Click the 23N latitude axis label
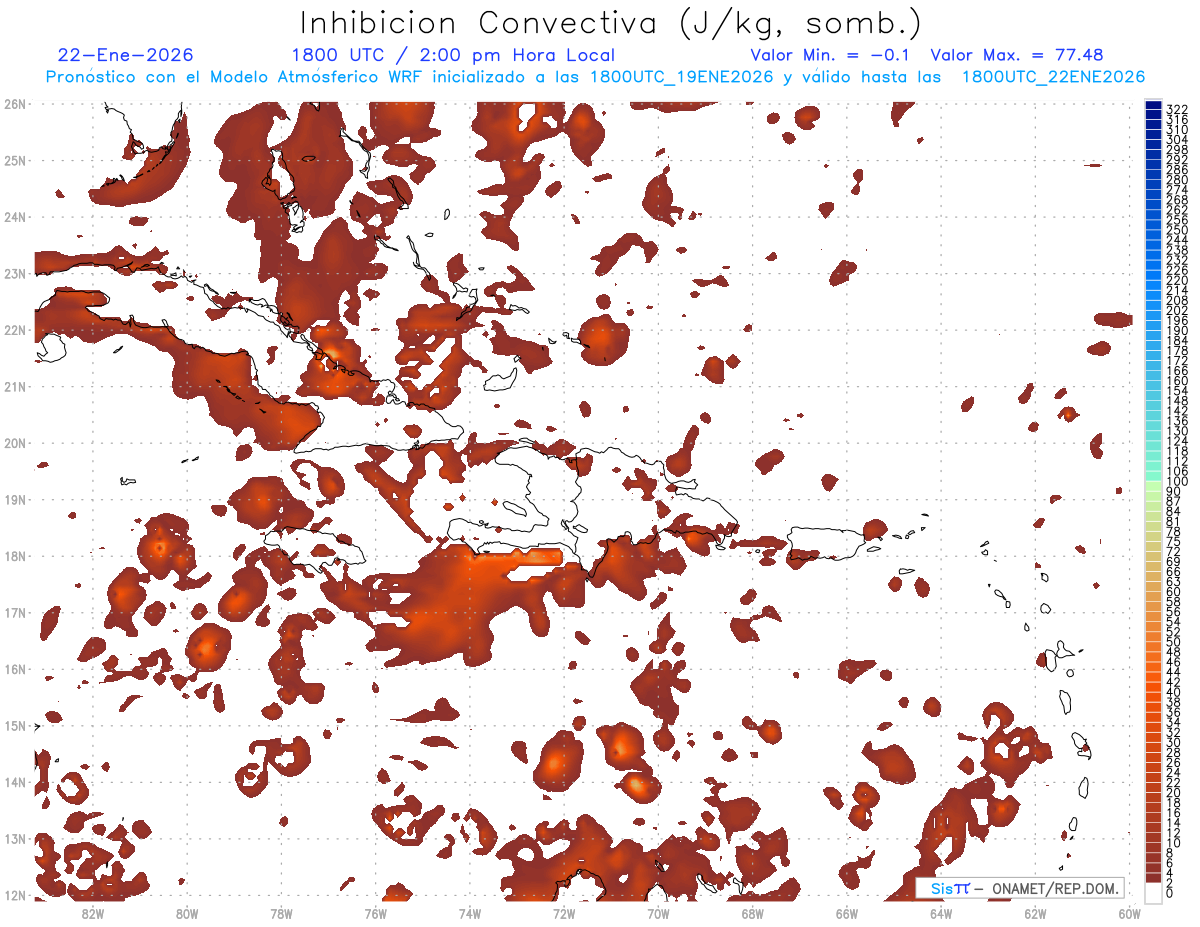This screenshot has width=1200, height=927. [15, 273]
